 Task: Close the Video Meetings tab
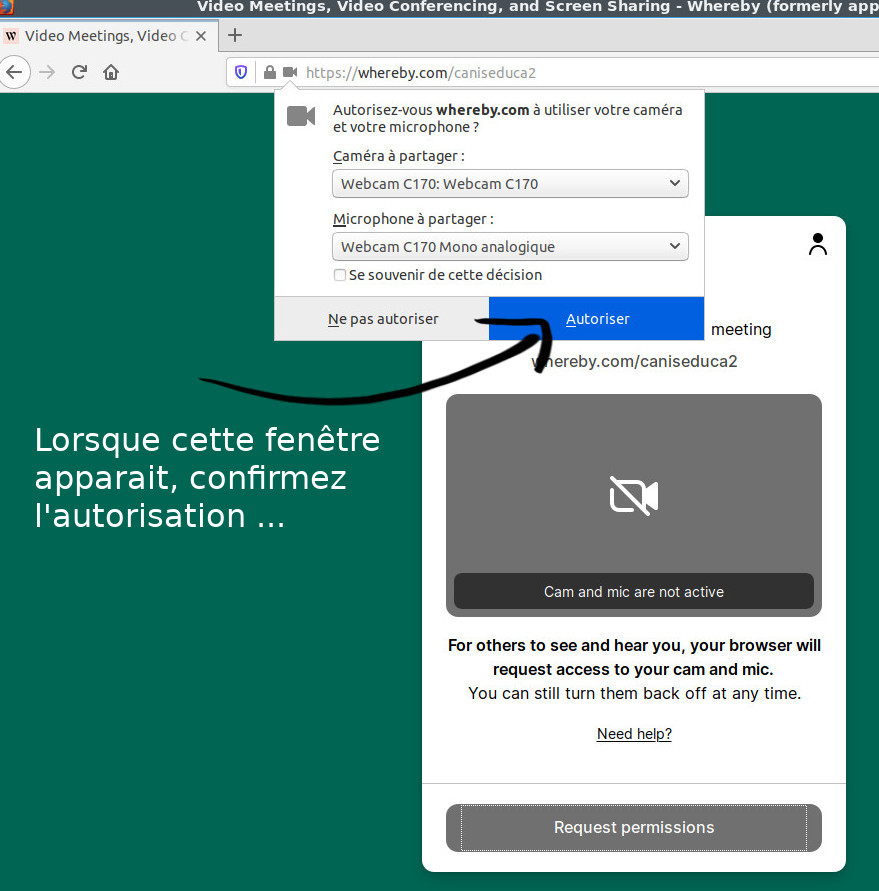click(x=201, y=36)
